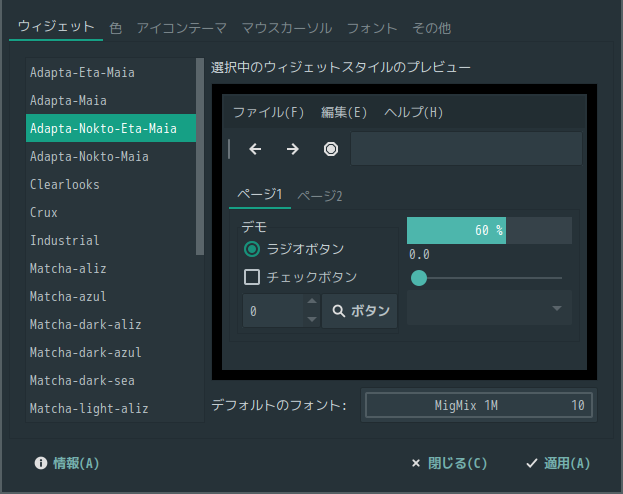Click the stop icon in the preview toolbar
Viewport: 623px width, 494px height.
pyautogui.click(x=331, y=149)
